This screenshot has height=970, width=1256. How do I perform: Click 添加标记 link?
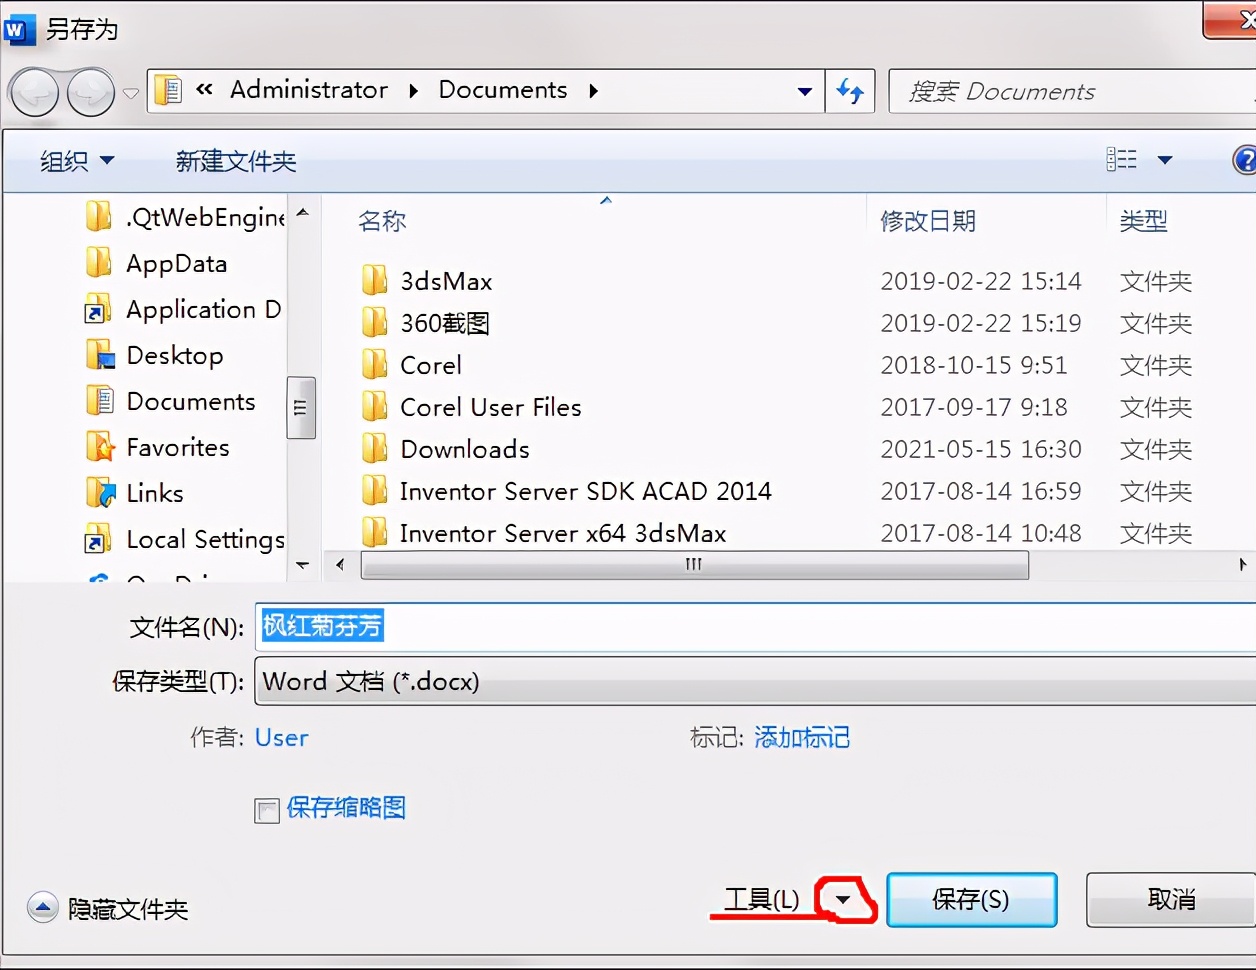[x=802, y=738]
